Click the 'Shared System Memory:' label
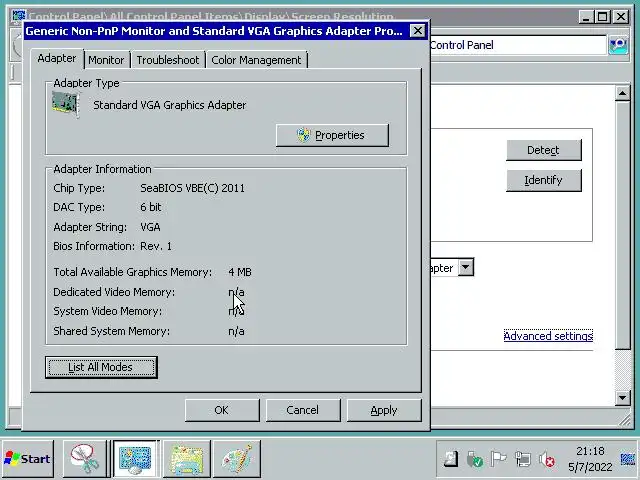The width and height of the screenshot is (640, 480). point(111,331)
